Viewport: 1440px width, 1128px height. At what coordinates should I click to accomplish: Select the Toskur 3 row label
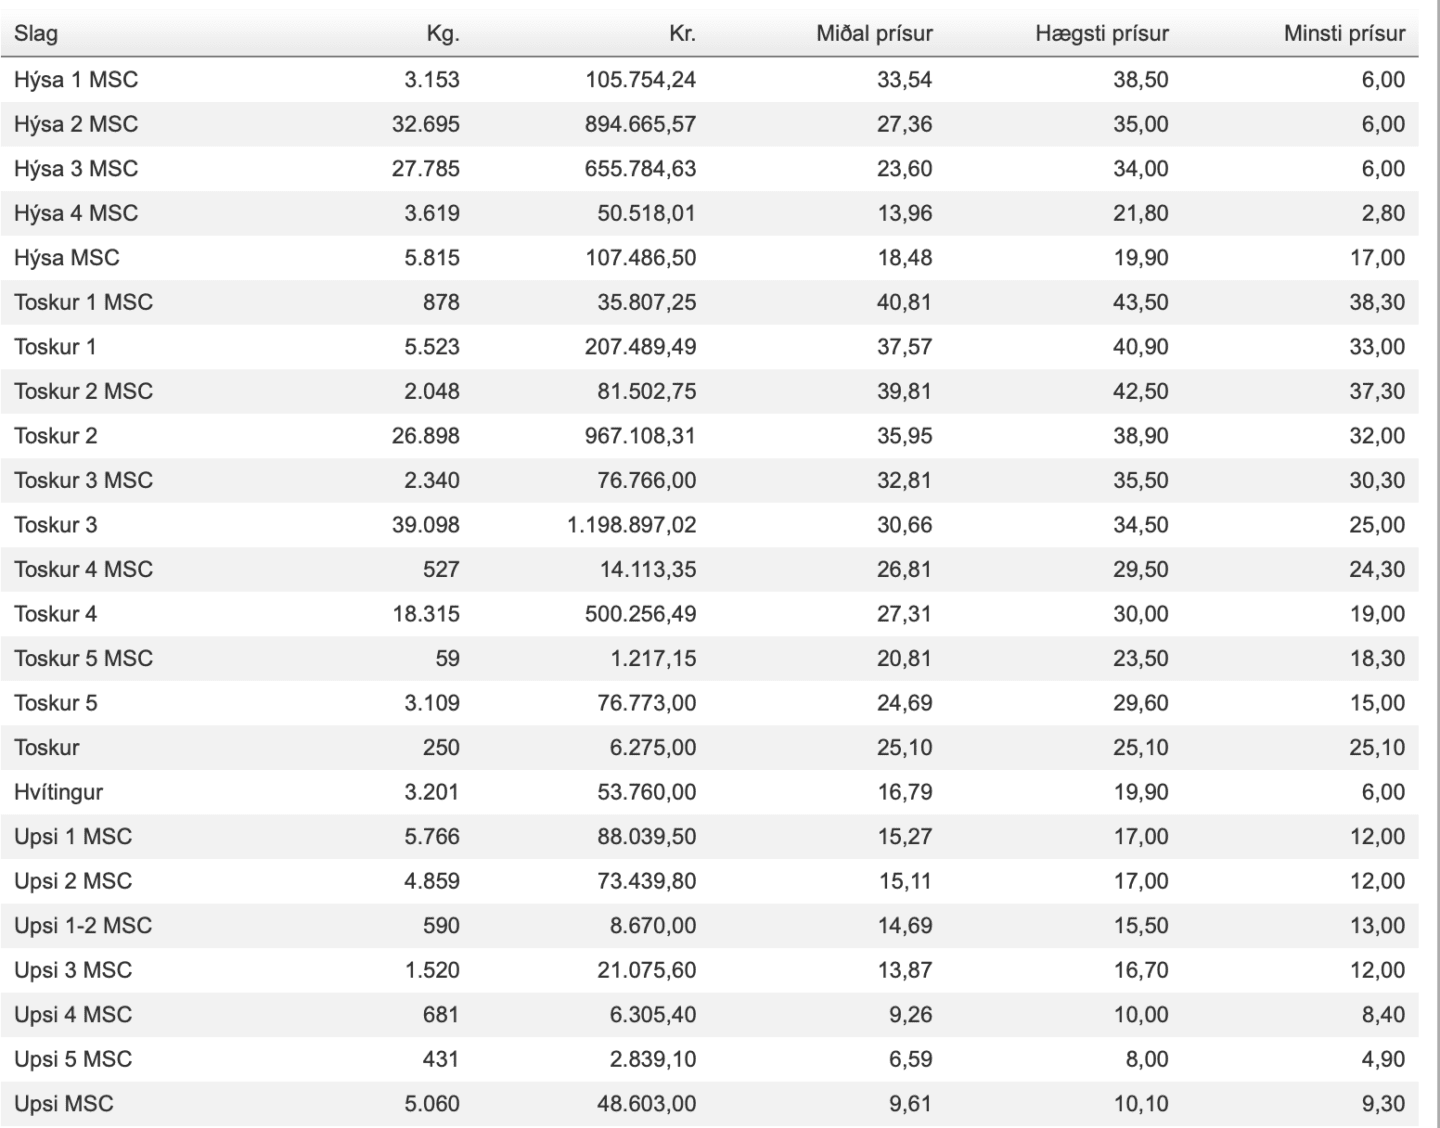click(56, 525)
